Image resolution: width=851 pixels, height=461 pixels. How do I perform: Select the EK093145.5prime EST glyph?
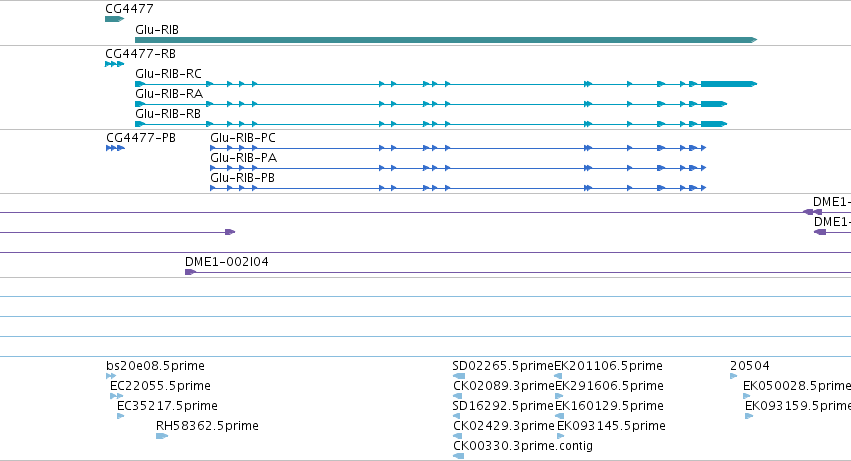click(561, 436)
